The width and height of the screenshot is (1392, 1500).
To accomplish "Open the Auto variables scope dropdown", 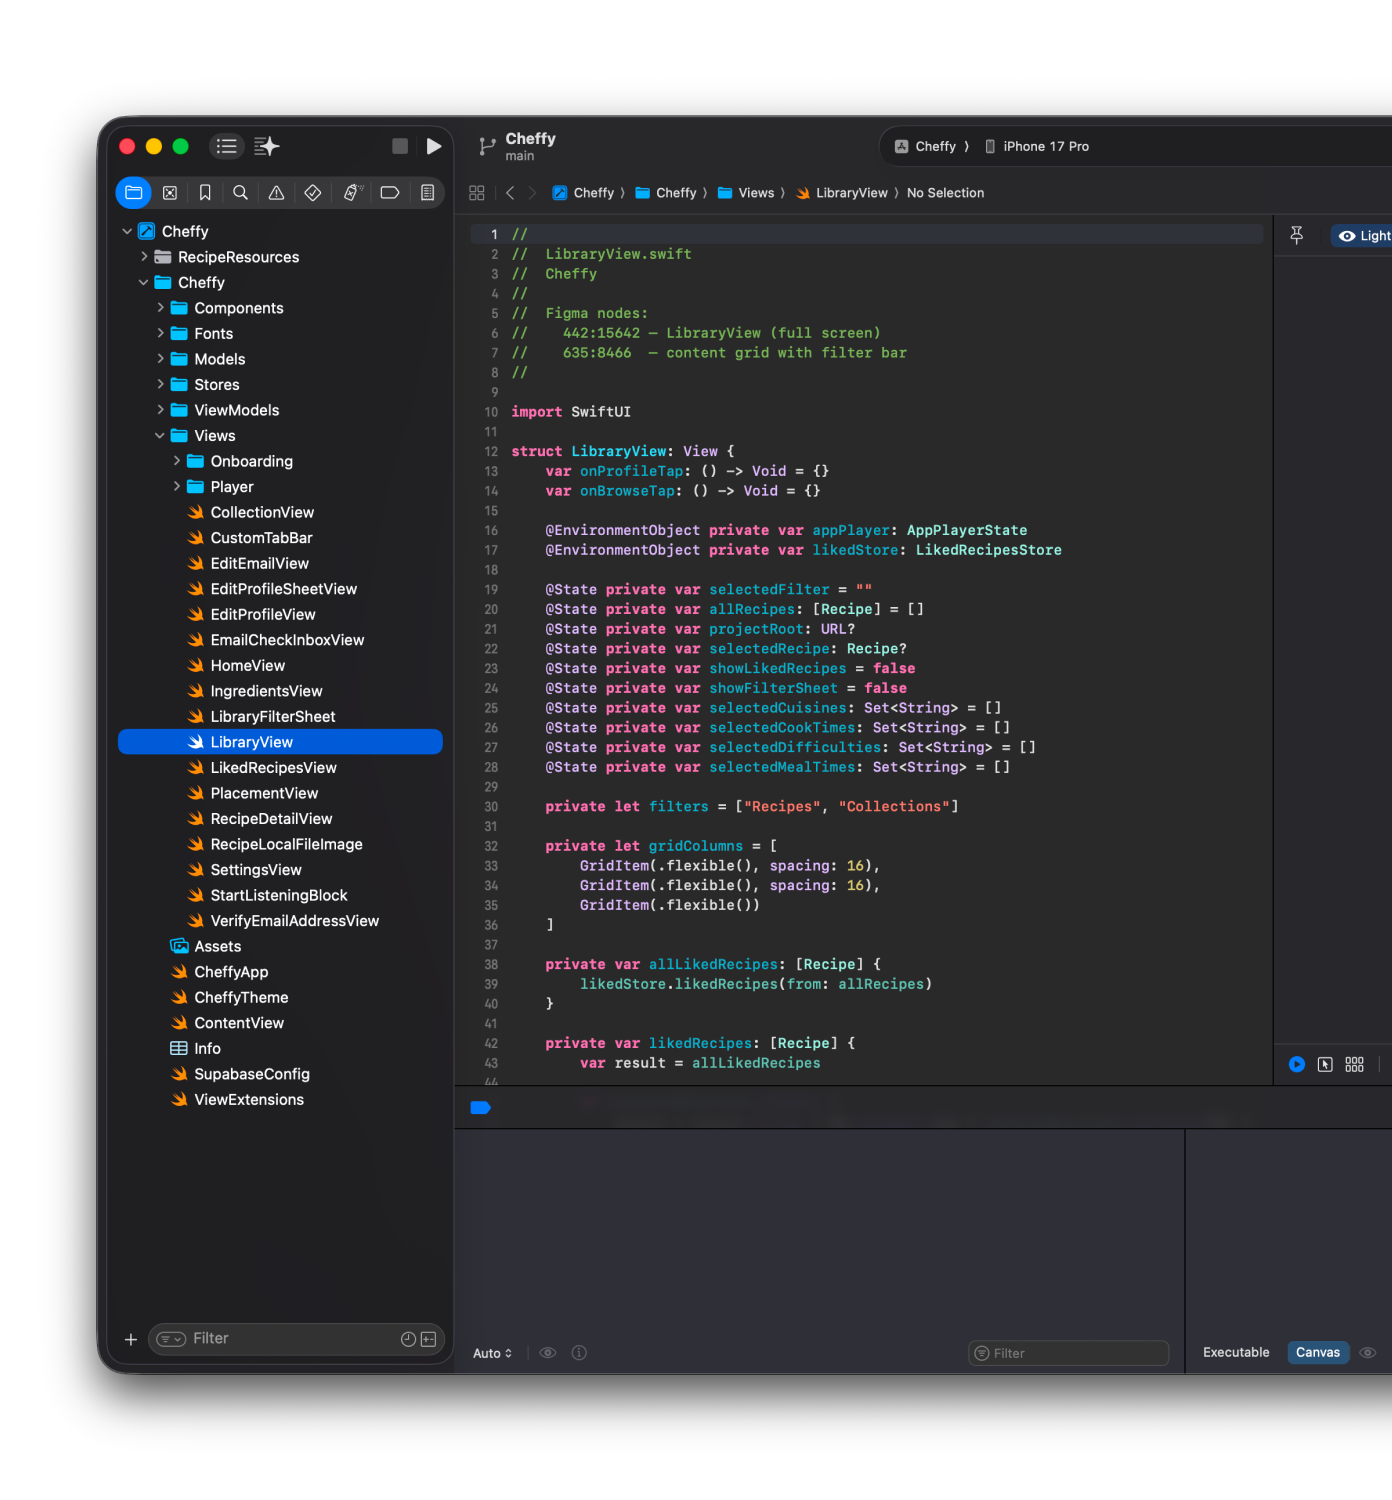I will pos(493,1353).
